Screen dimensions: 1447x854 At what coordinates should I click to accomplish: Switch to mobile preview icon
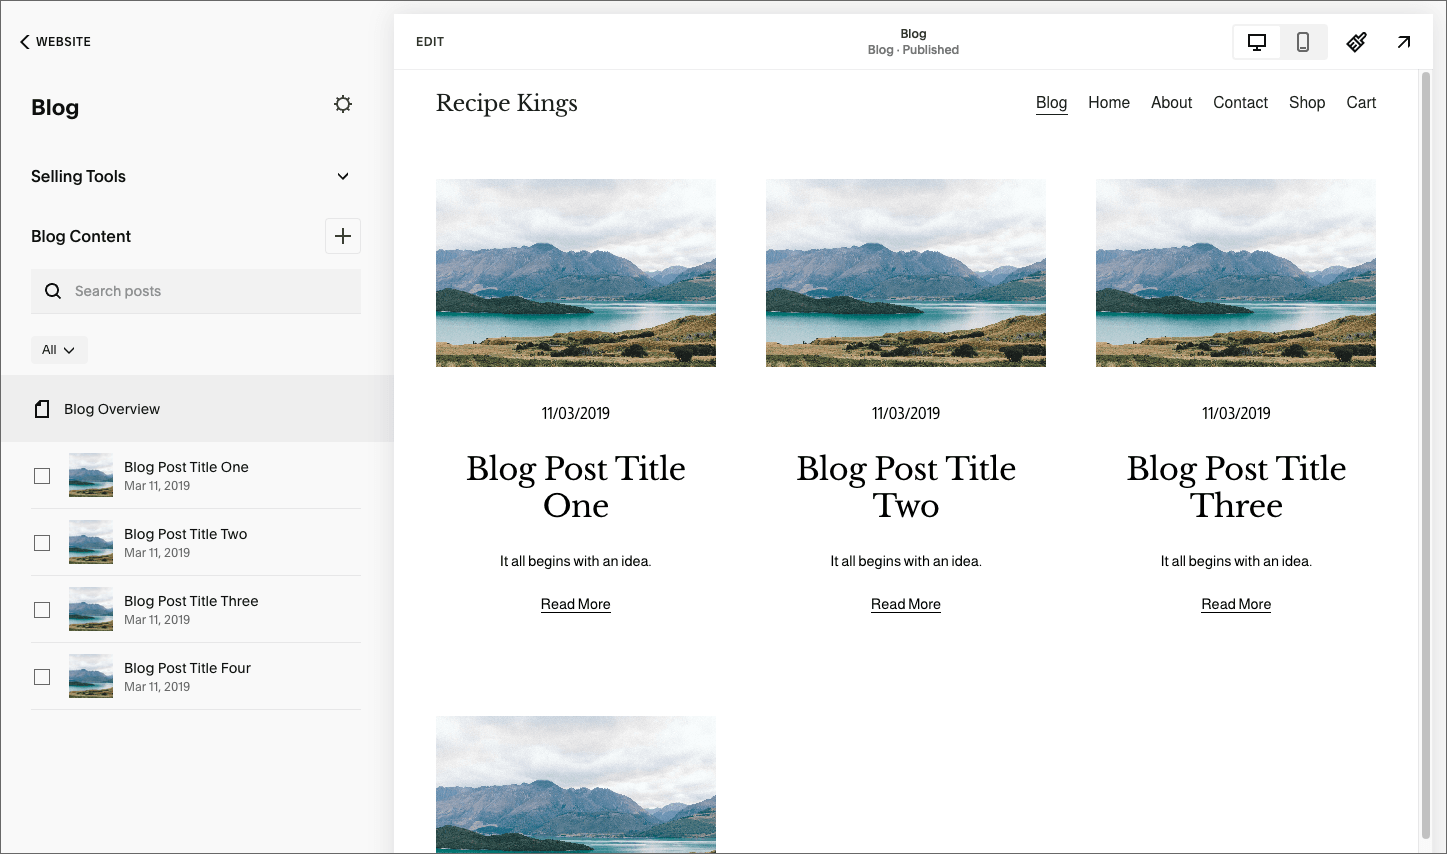[1303, 42]
